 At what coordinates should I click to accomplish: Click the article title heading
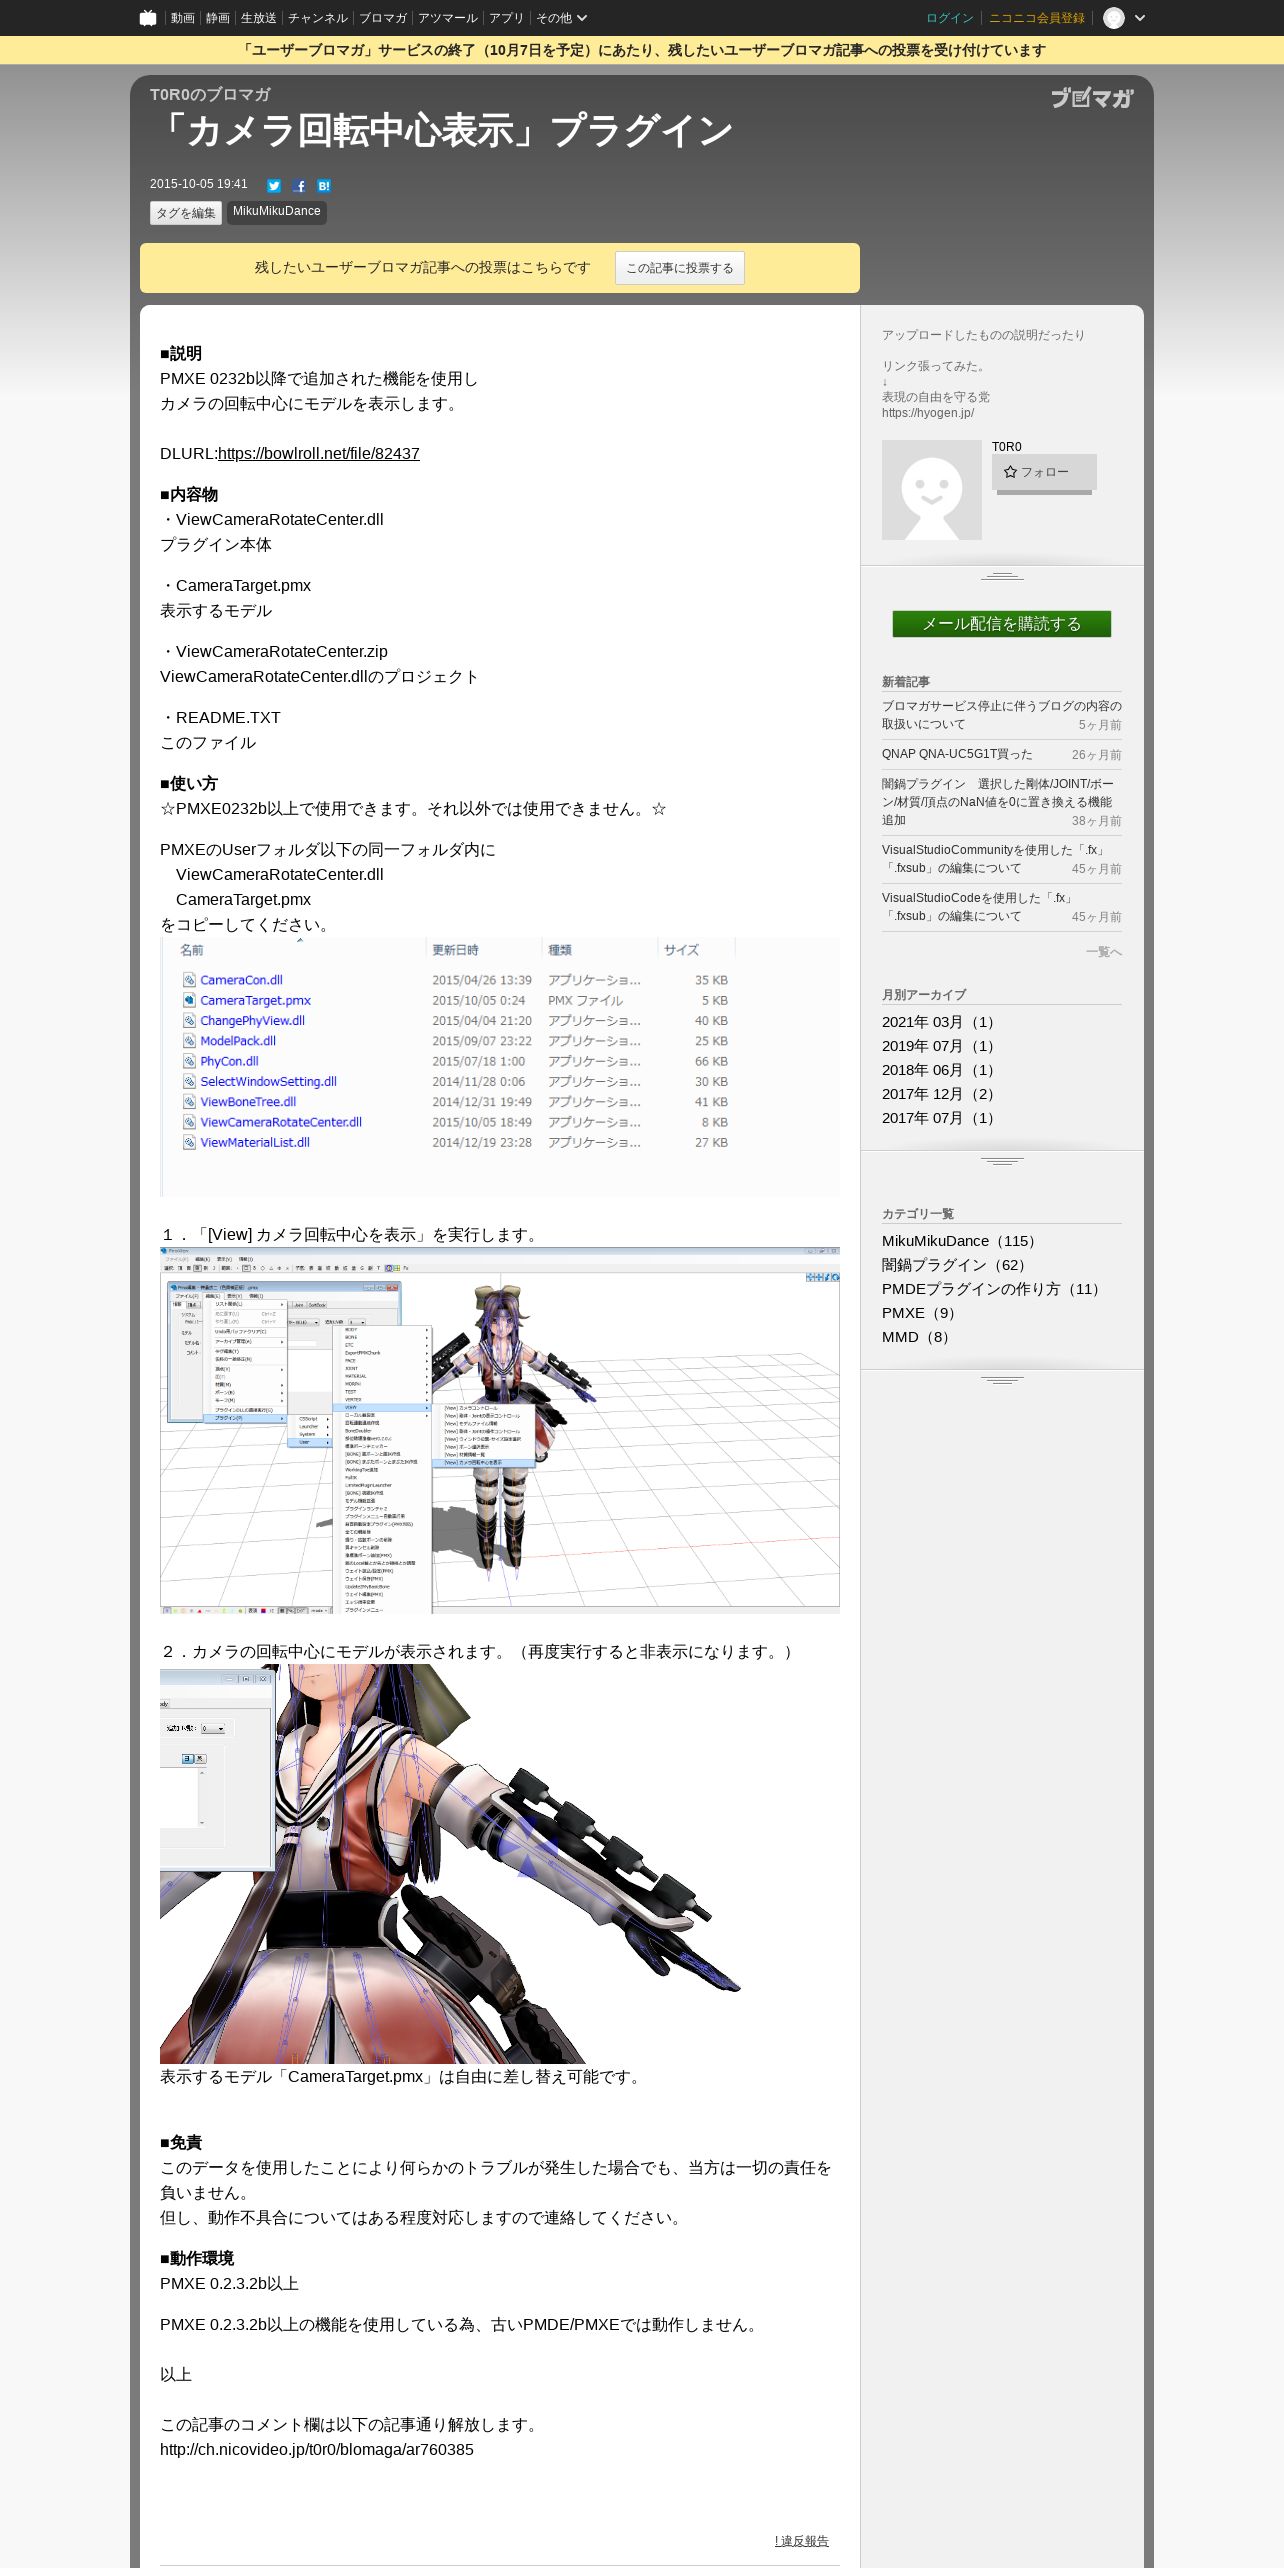pos(442,131)
